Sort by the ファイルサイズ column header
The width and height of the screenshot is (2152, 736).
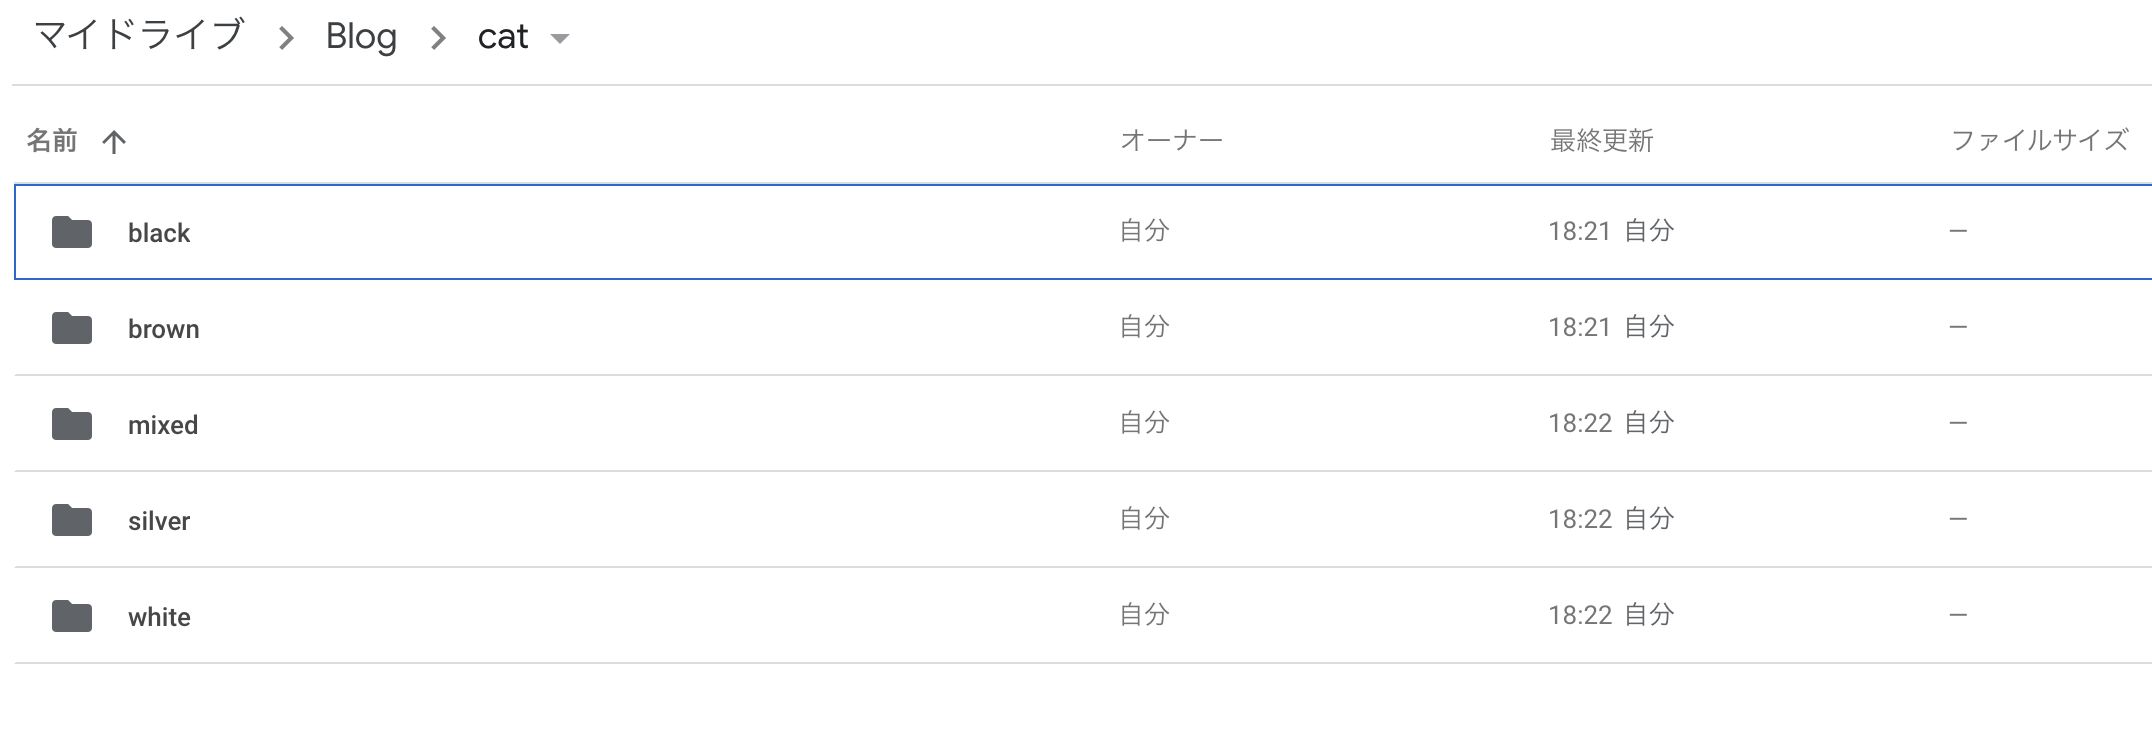pyautogui.click(x=2039, y=141)
